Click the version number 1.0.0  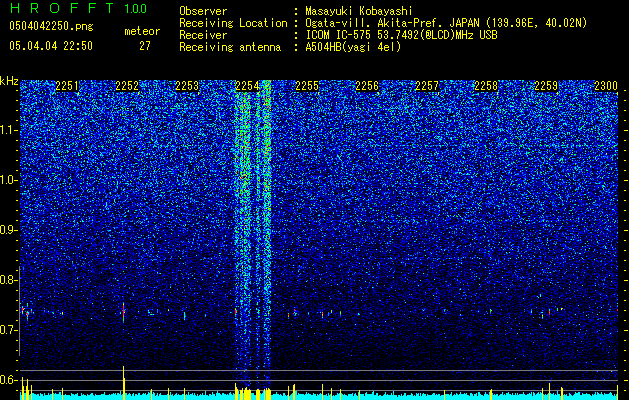click(x=136, y=9)
